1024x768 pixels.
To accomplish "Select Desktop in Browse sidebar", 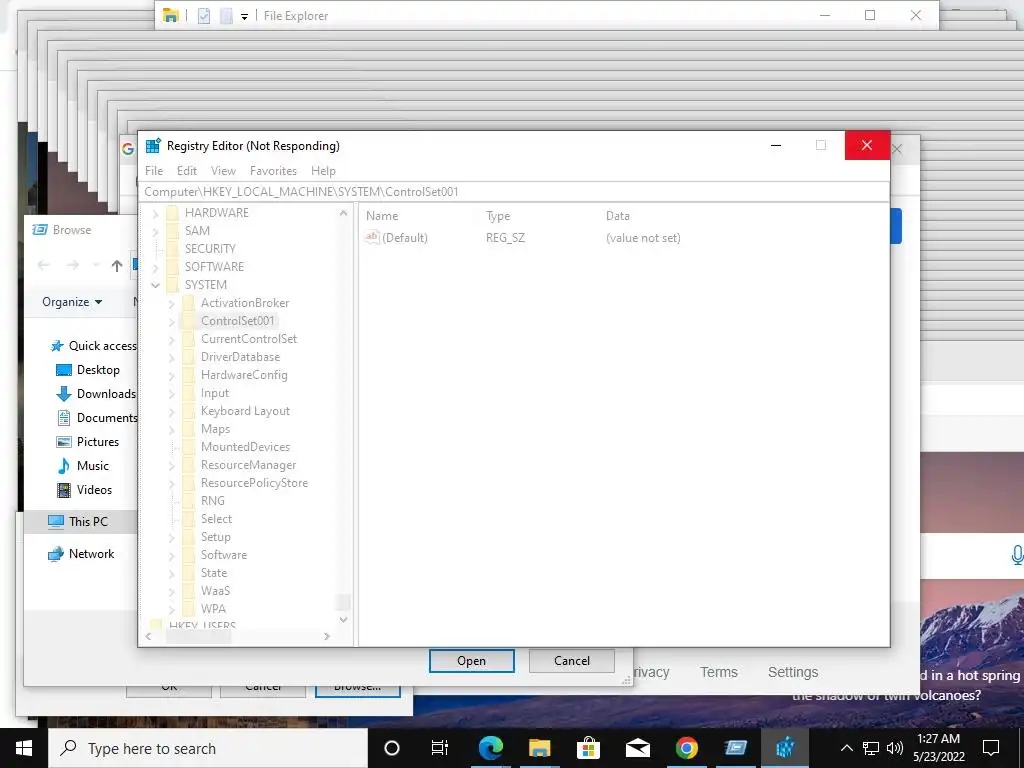I will point(88,370).
